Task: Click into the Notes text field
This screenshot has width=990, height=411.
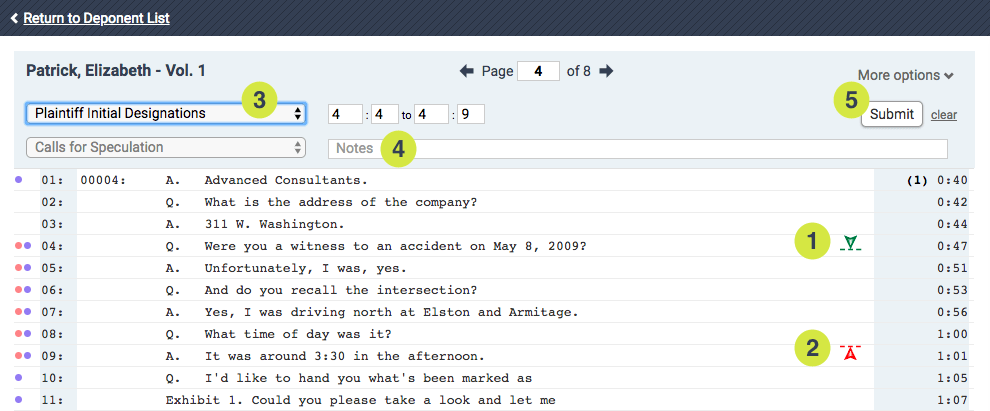Action: tap(638, 148)
